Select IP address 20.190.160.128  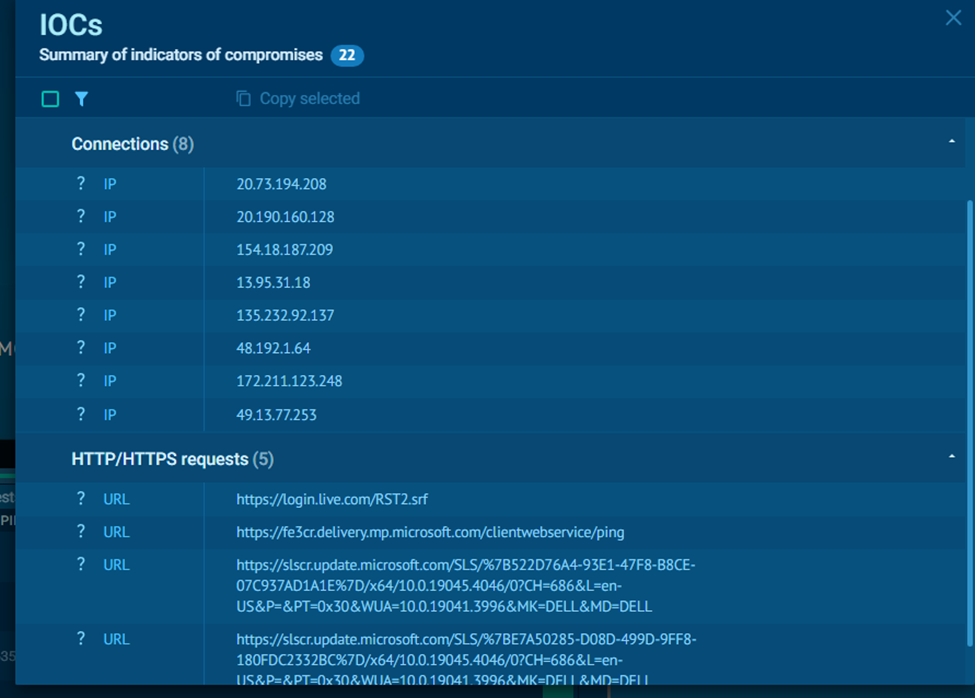click(285, 217)
